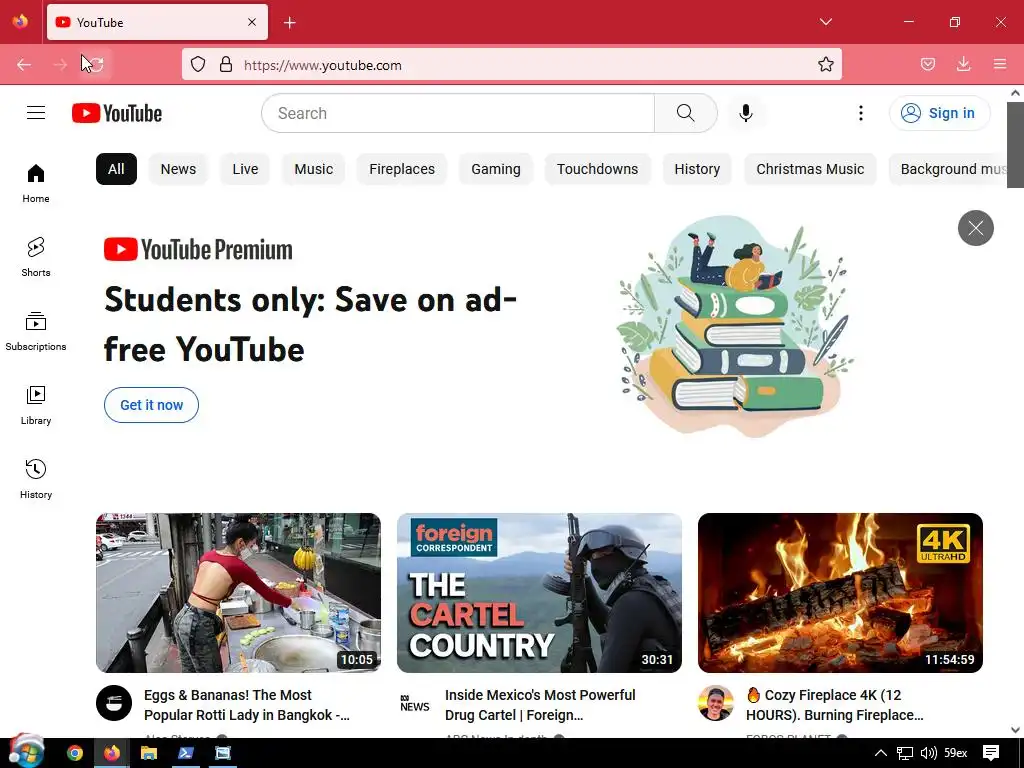Select the Live filter chip
1024x768 pixels.
[246, 169]
